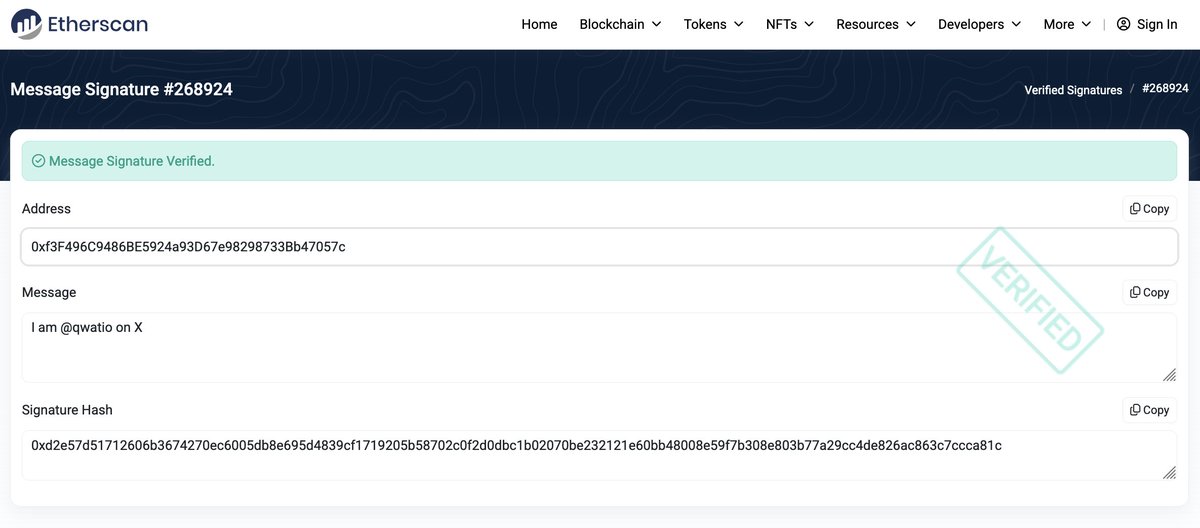Open the Tokens dropdown menu
The width and height of the screenshot is (1200, 528).
(713, 24)
